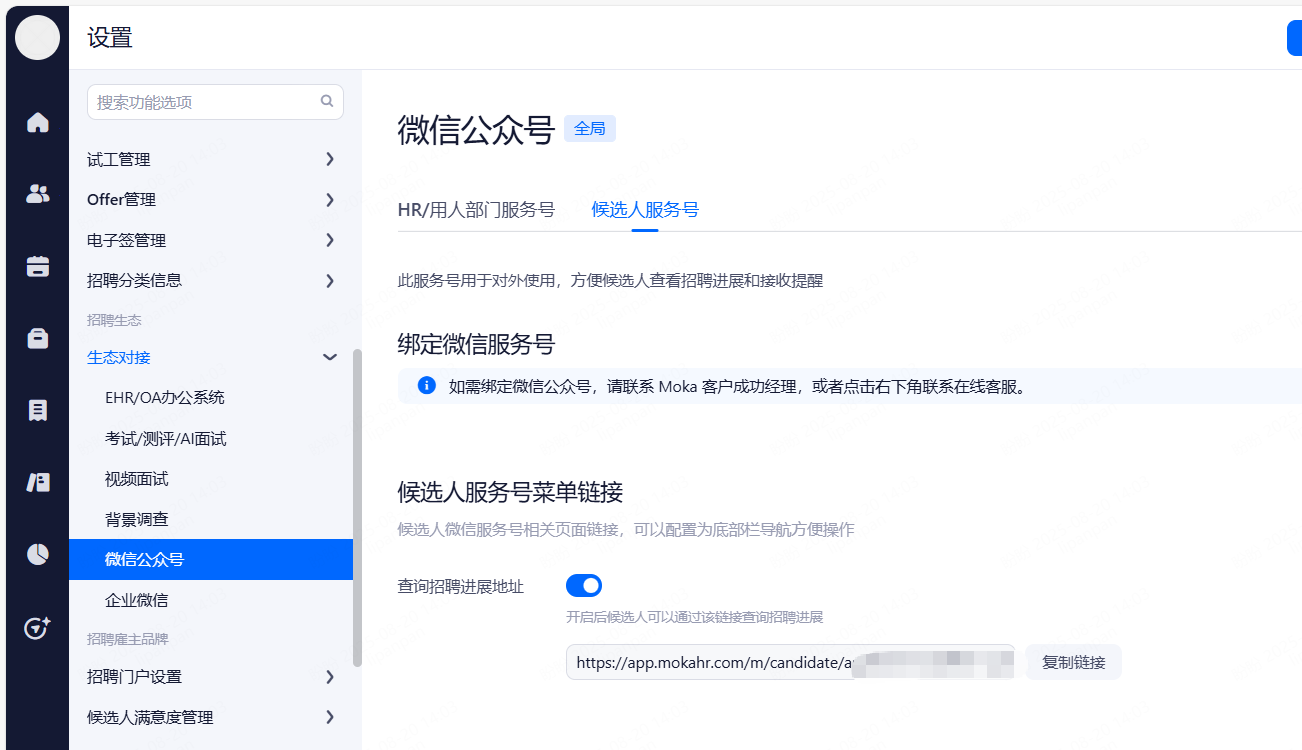Select the 候选人服务号 tab
1302x750 pixels.
click(x=645, y=209)
